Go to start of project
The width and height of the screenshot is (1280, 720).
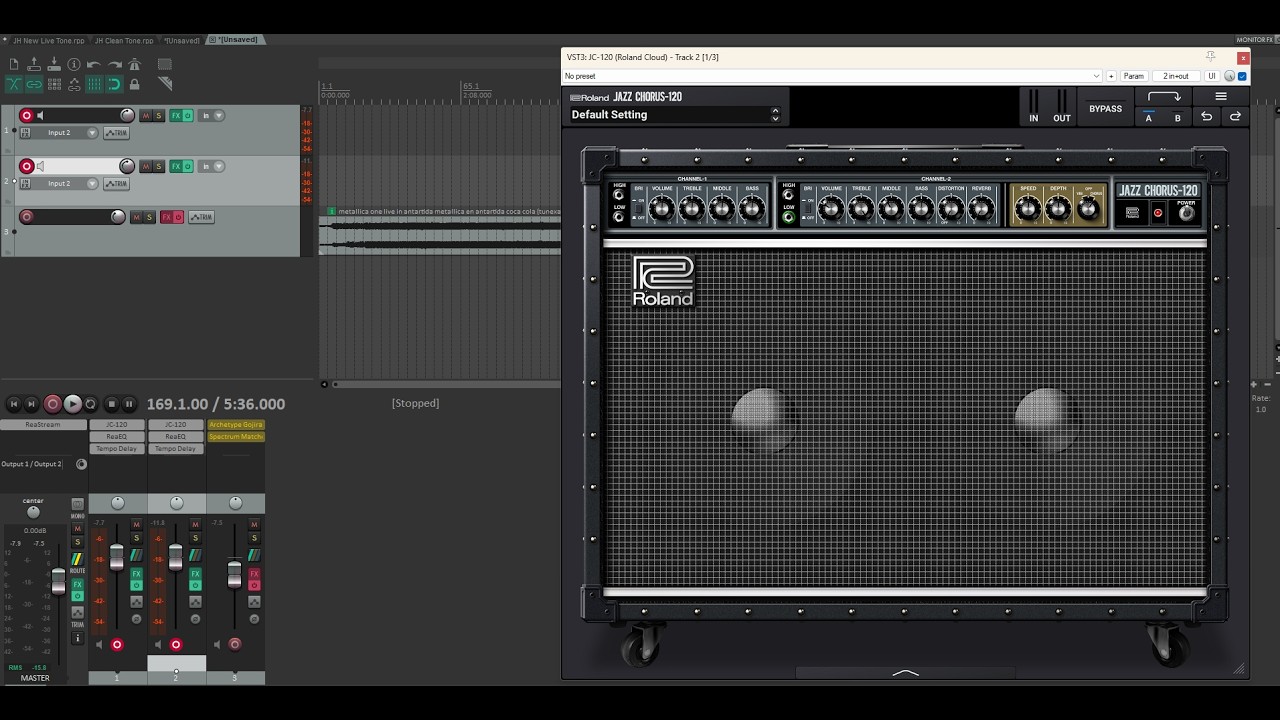coord(14,404)
